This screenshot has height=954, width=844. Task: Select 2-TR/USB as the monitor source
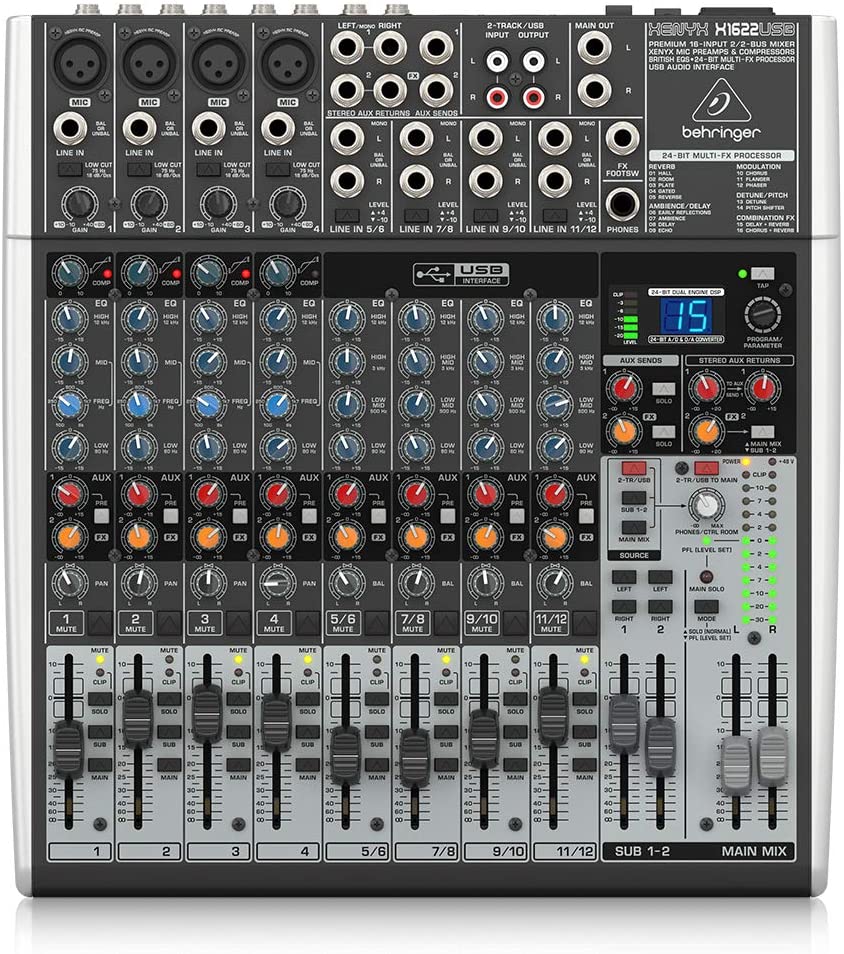click(x=633, y=468)
